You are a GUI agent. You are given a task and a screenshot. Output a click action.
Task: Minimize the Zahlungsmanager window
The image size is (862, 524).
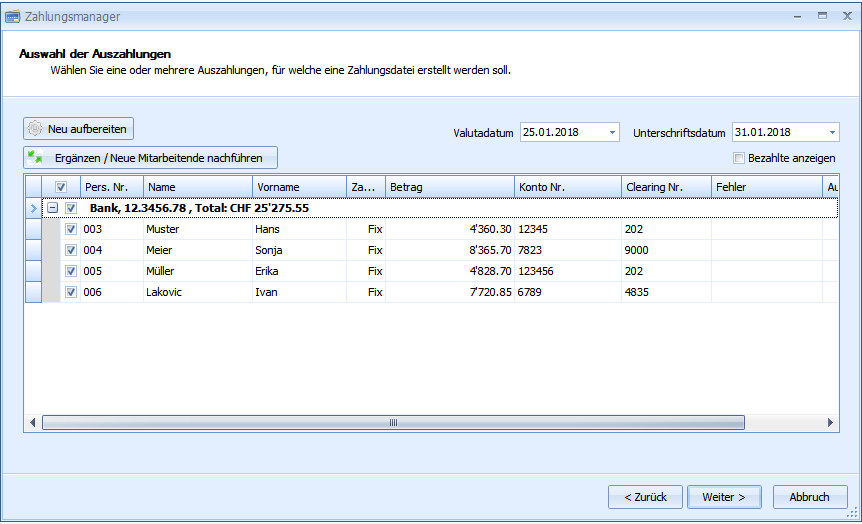pyautogui.click(x=797, y=16)
